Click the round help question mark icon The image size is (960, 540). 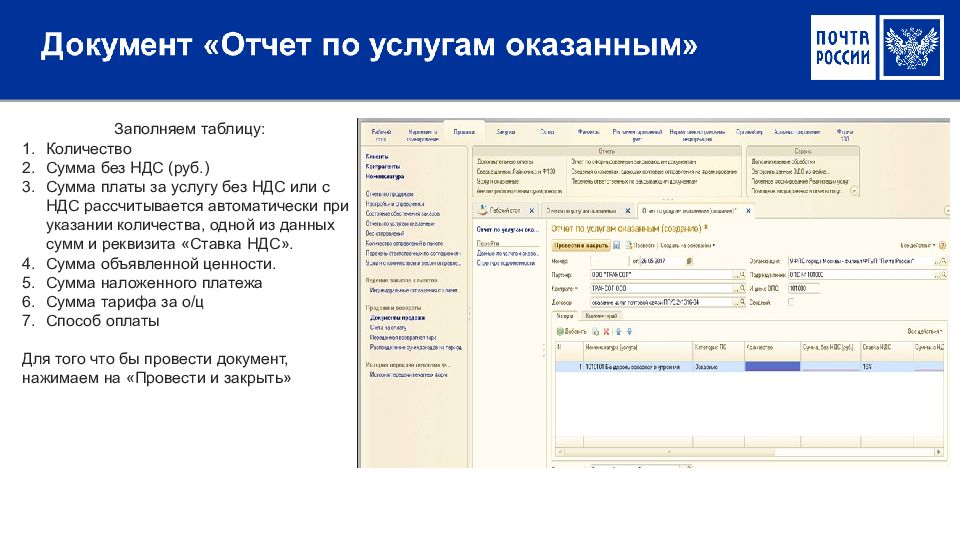(x=943, y=246)
